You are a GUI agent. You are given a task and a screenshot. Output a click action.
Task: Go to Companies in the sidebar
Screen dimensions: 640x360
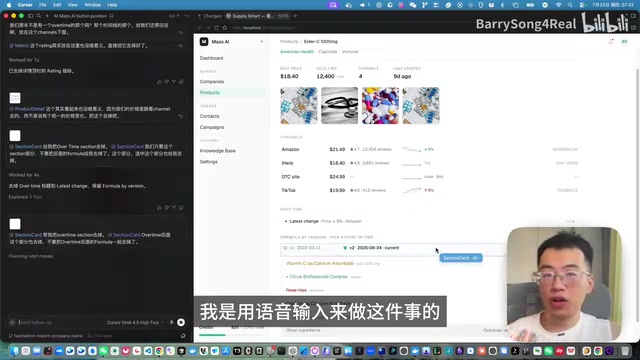click(x=212, y=82)
